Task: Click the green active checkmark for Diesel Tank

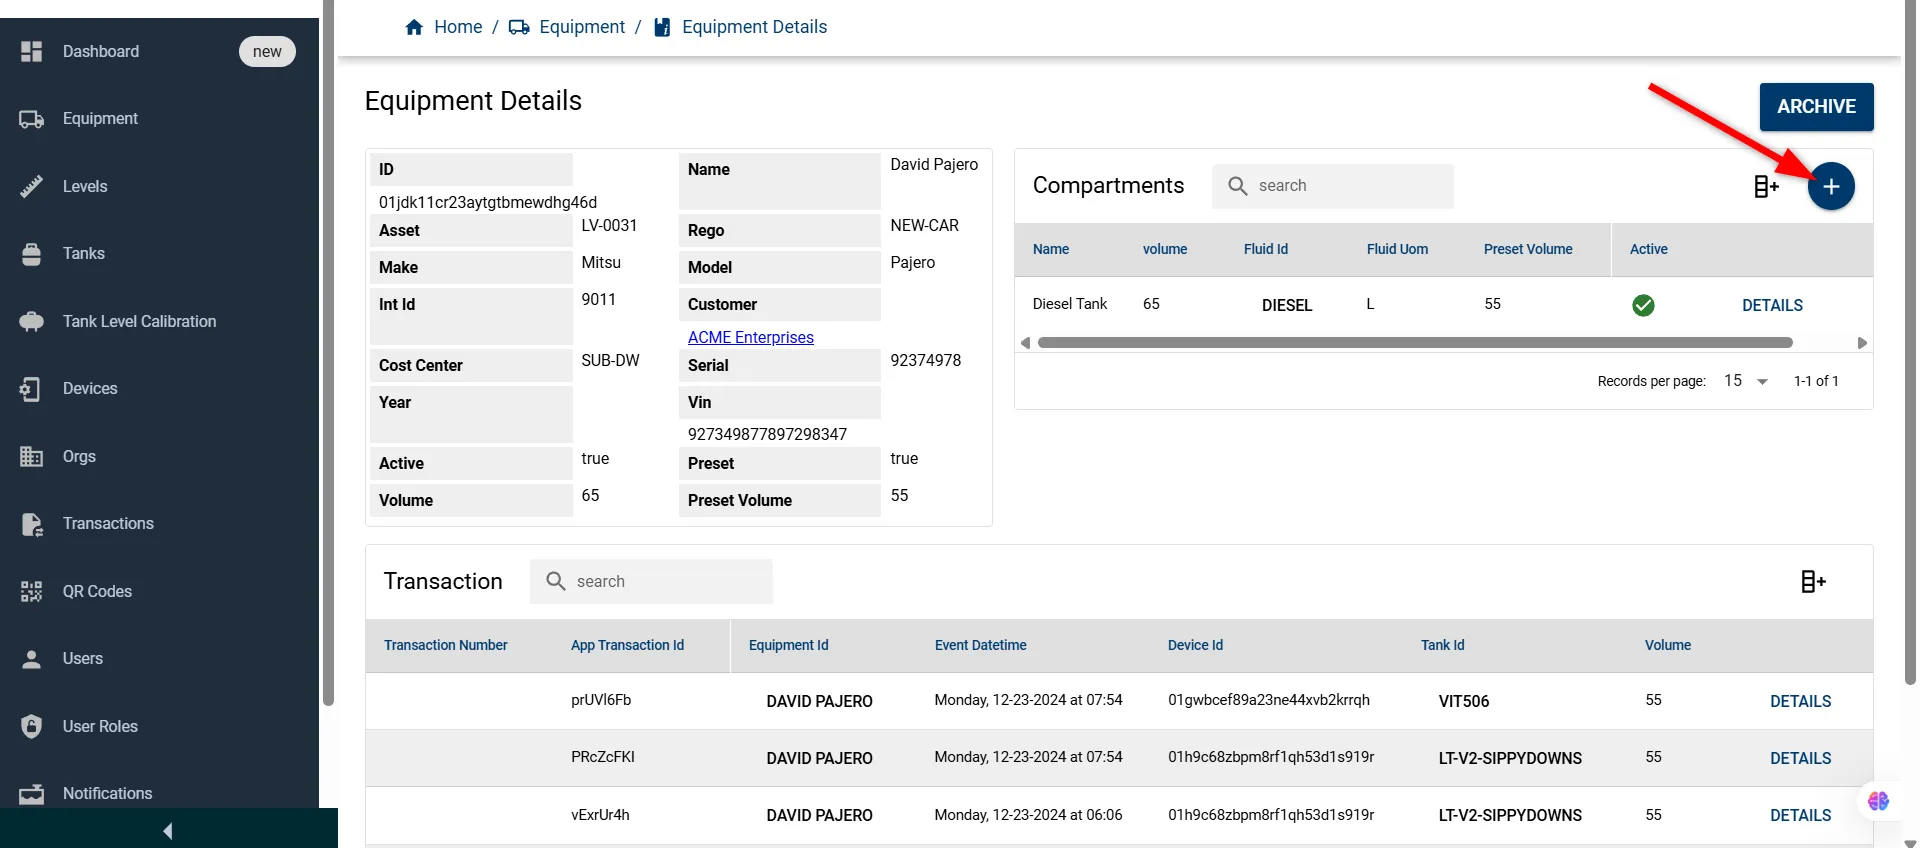Action: click(1643, 305)
